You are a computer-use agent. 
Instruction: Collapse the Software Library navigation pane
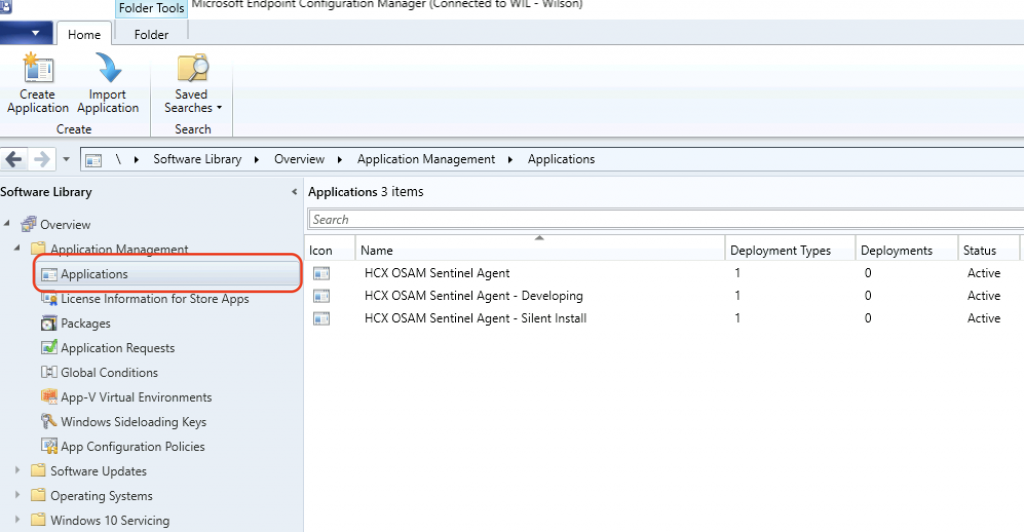pyautogui.click(x=294, y=192)
